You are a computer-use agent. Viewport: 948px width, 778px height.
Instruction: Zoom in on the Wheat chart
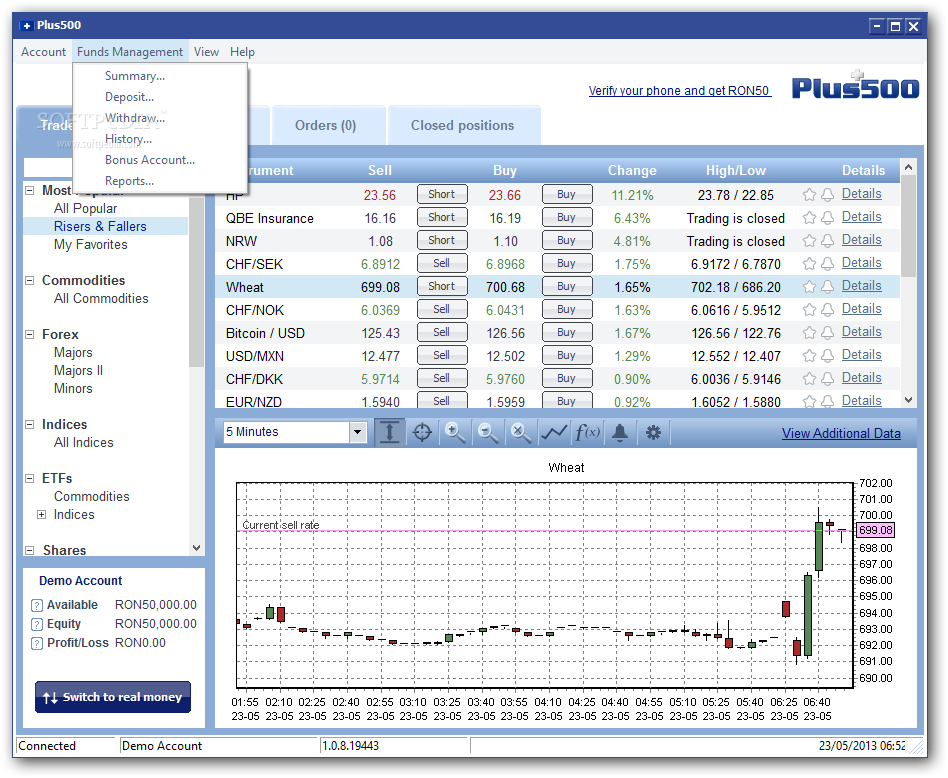(455, 433)
